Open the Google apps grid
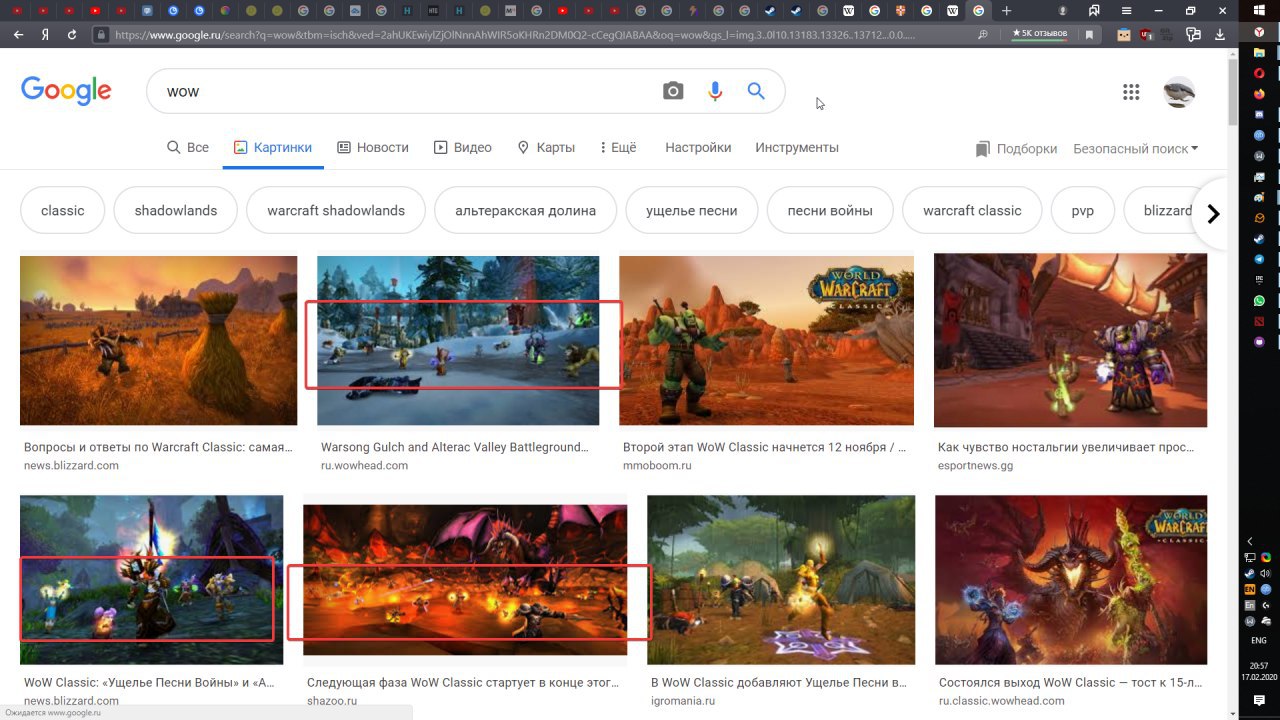The height and width of the screenshot is (720, 1280). 1131,92
